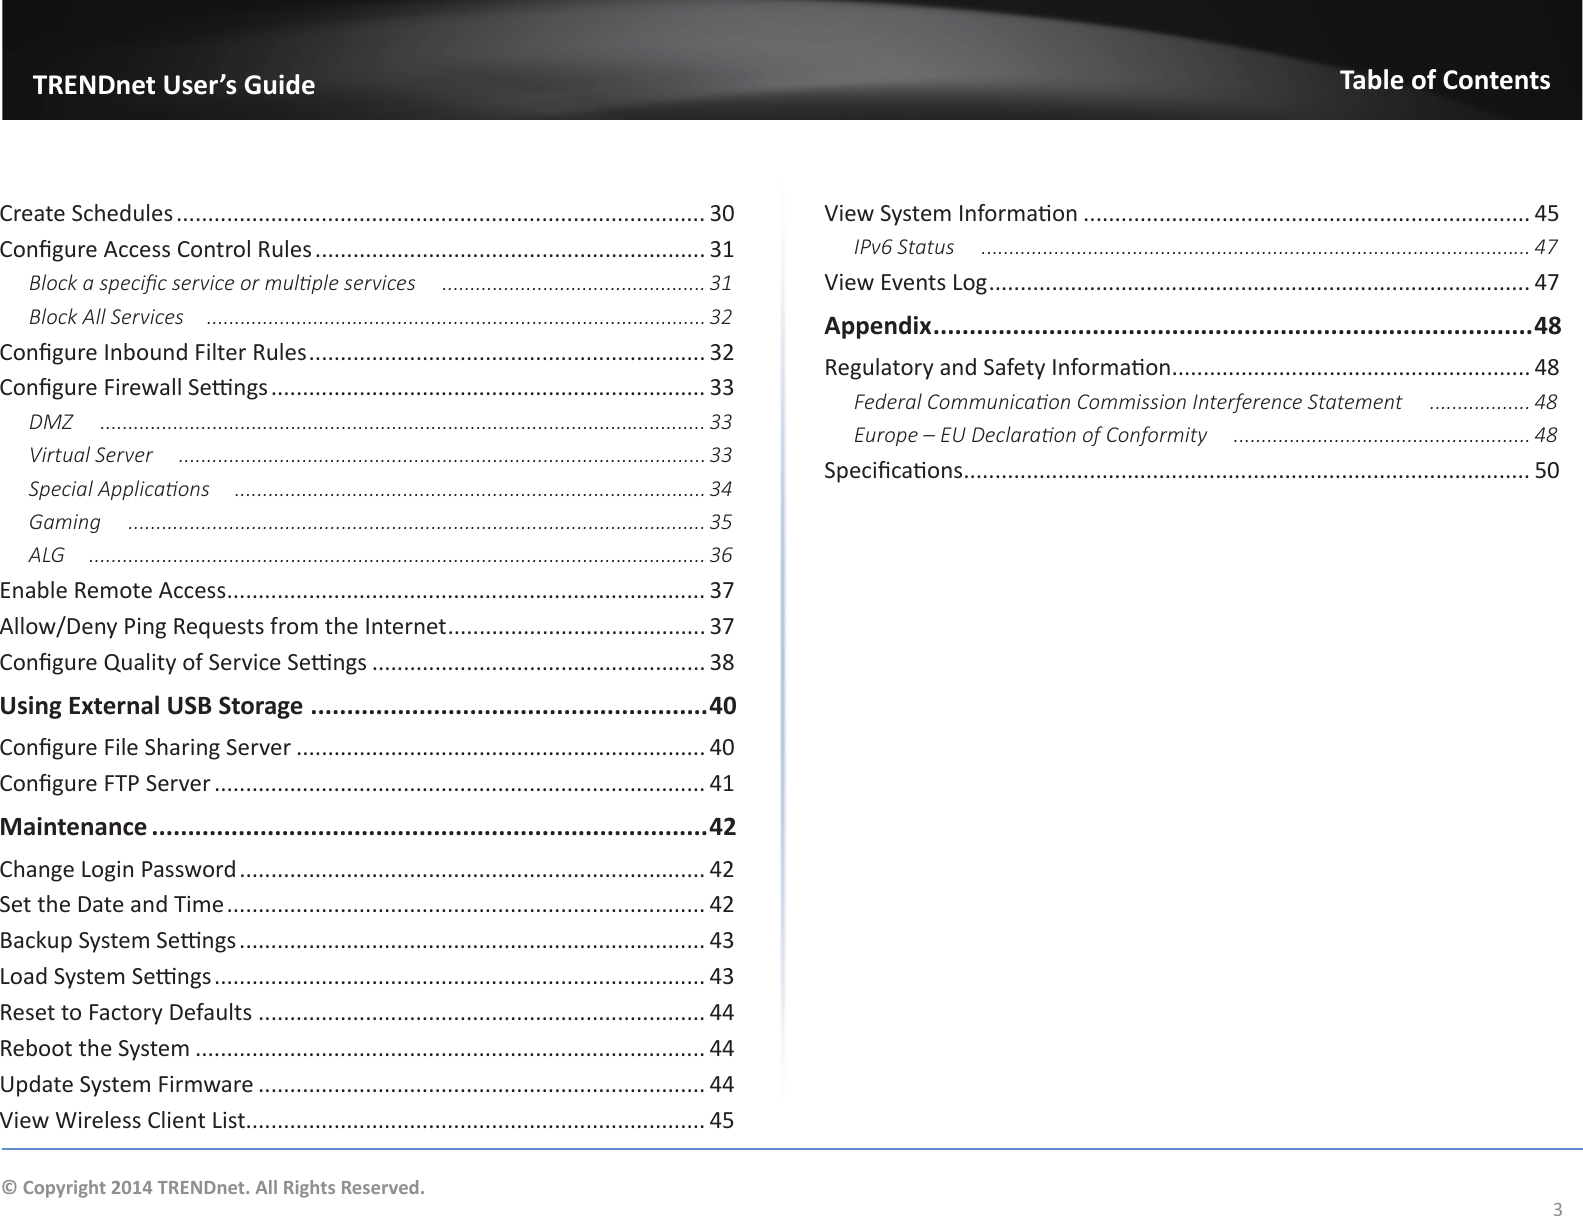The image size is (1583, 1216).
Task: Open Configure FTP Server entry
Action: [x=367, y=783]
